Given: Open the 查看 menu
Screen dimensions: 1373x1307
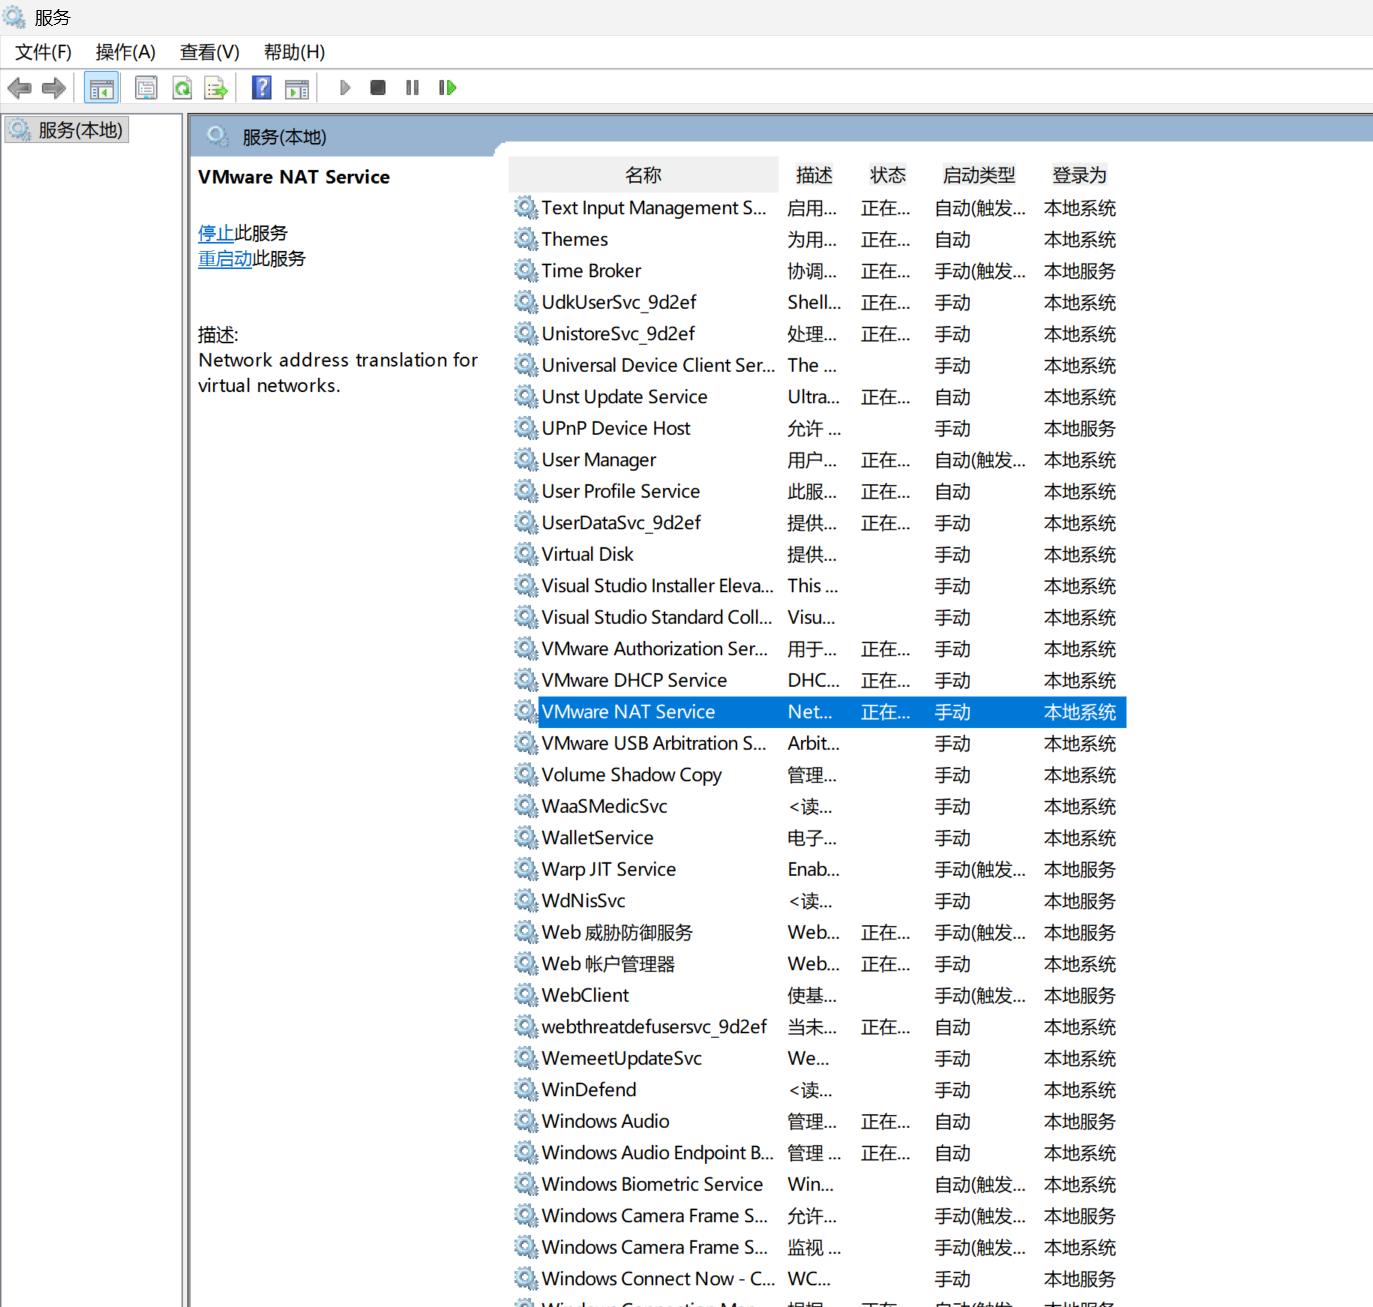Looking at the screenshot, I should click(208, 51).
